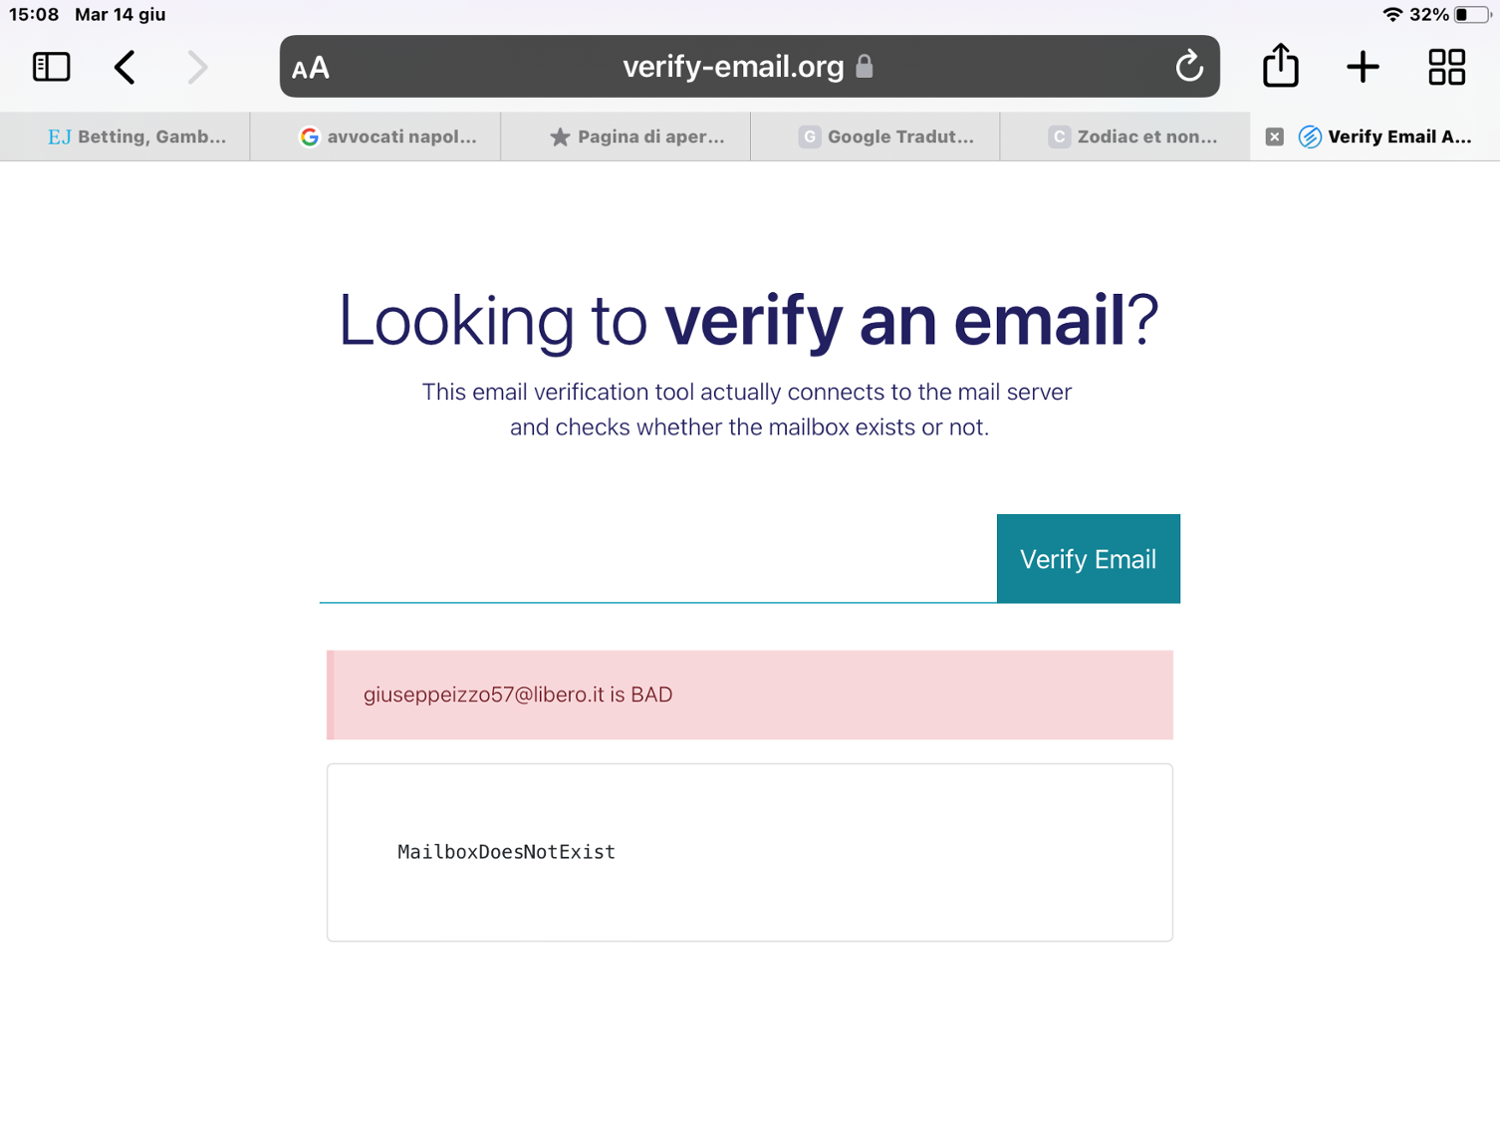Tap the verify-email.org address bar

point(733,67)
